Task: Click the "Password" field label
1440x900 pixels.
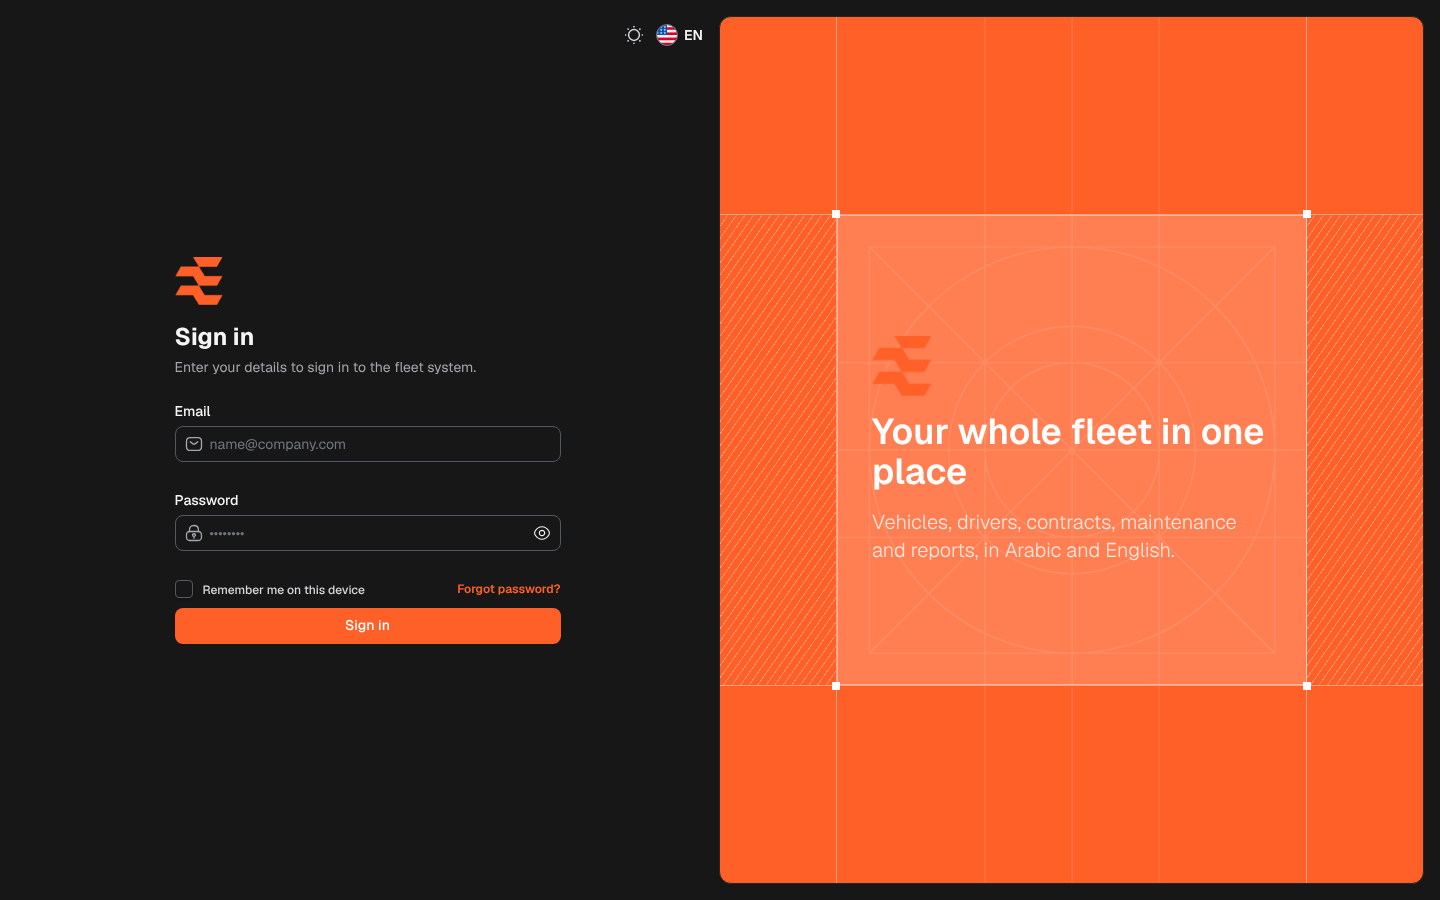Action: [206, 500]
